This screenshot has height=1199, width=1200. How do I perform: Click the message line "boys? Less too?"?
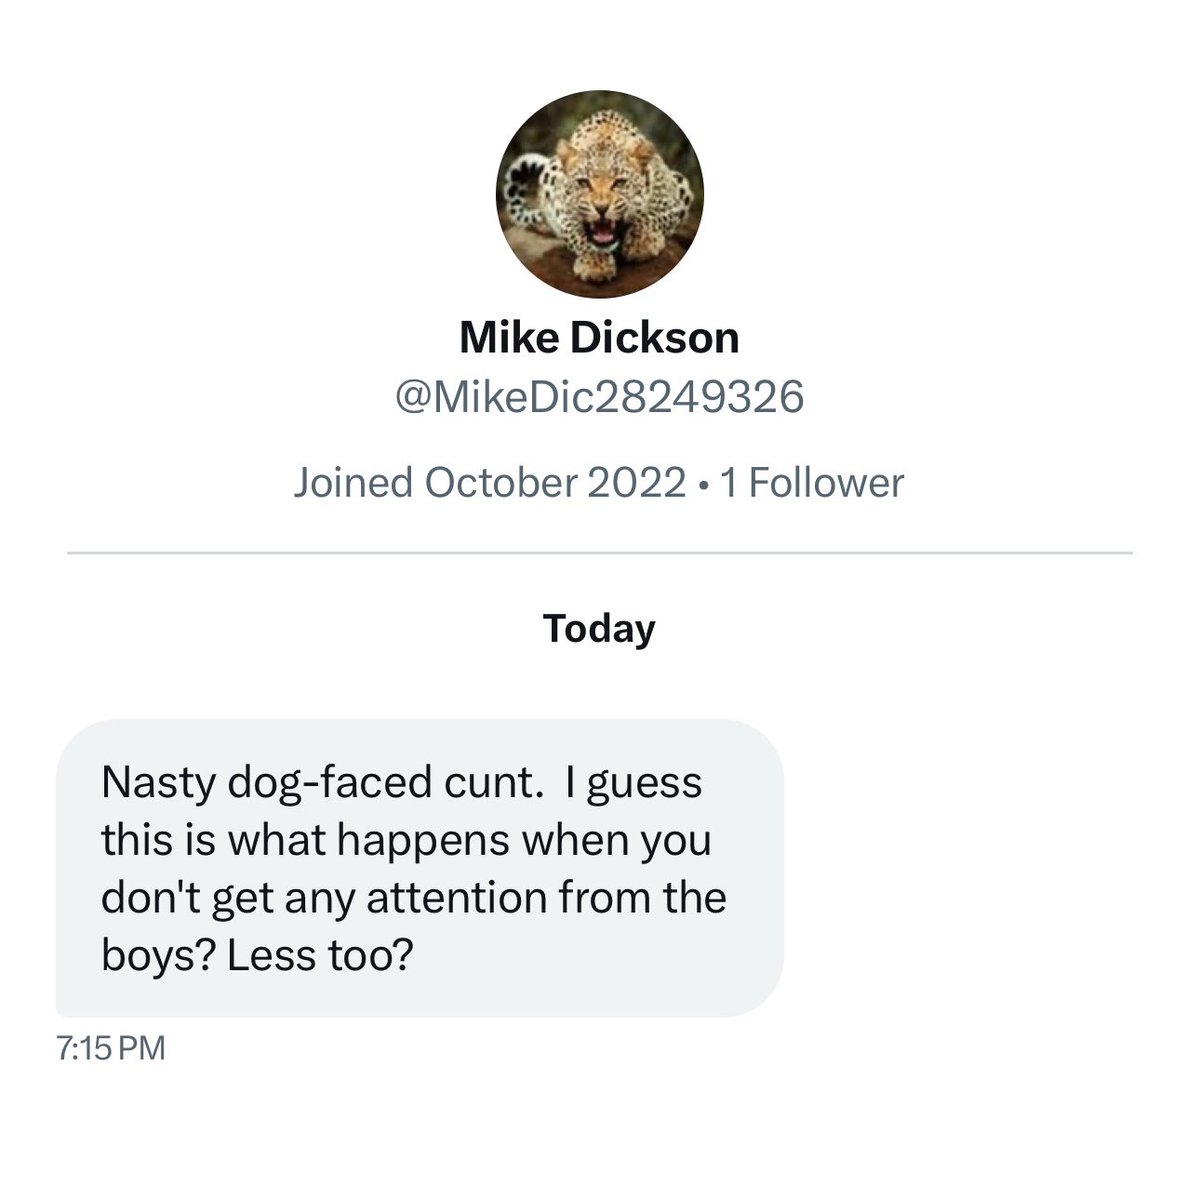257,955
